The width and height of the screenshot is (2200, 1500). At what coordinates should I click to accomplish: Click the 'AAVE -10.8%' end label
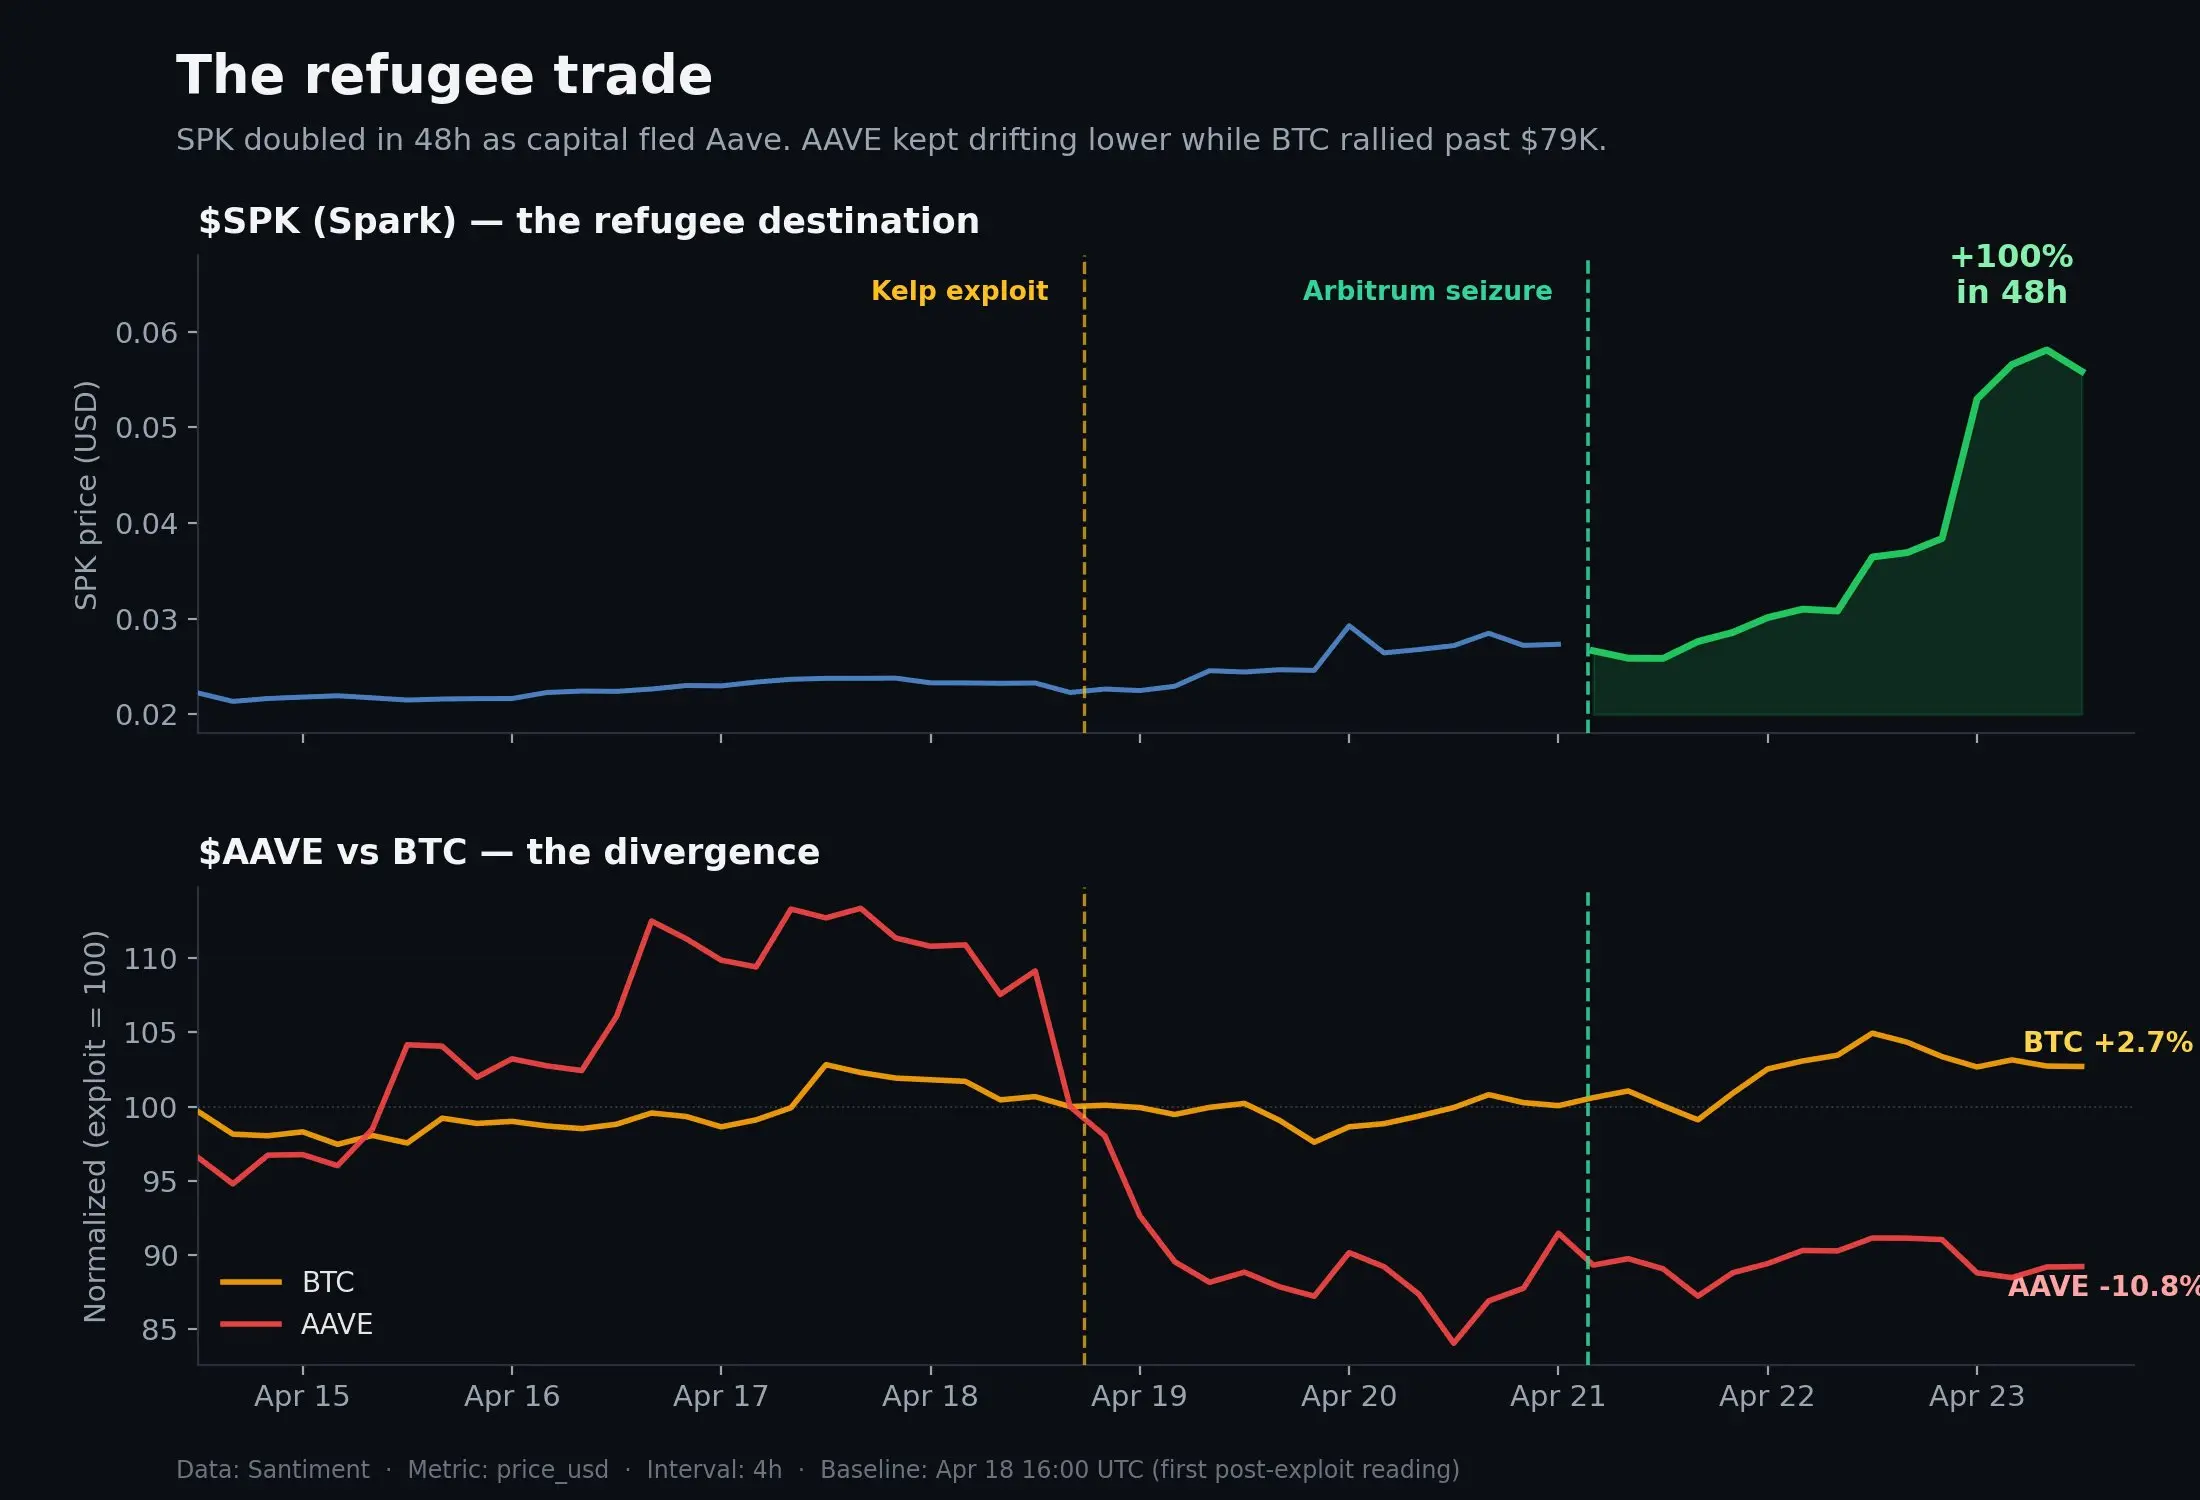tap(2103, 1286)
